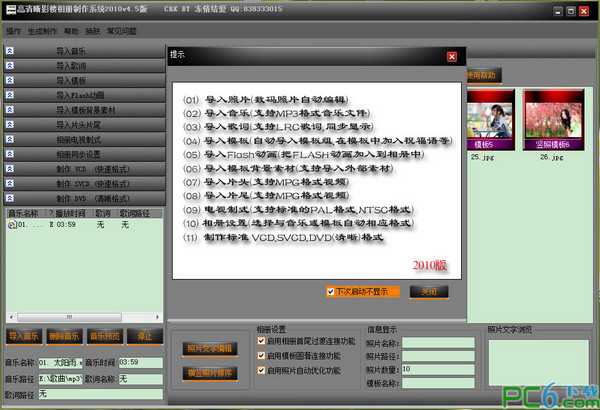Viewport: 600px width, 410px height.
Task: Toggle 启用相册首尾过渡连接功能 checkbox
Action: tap(261, 341)
